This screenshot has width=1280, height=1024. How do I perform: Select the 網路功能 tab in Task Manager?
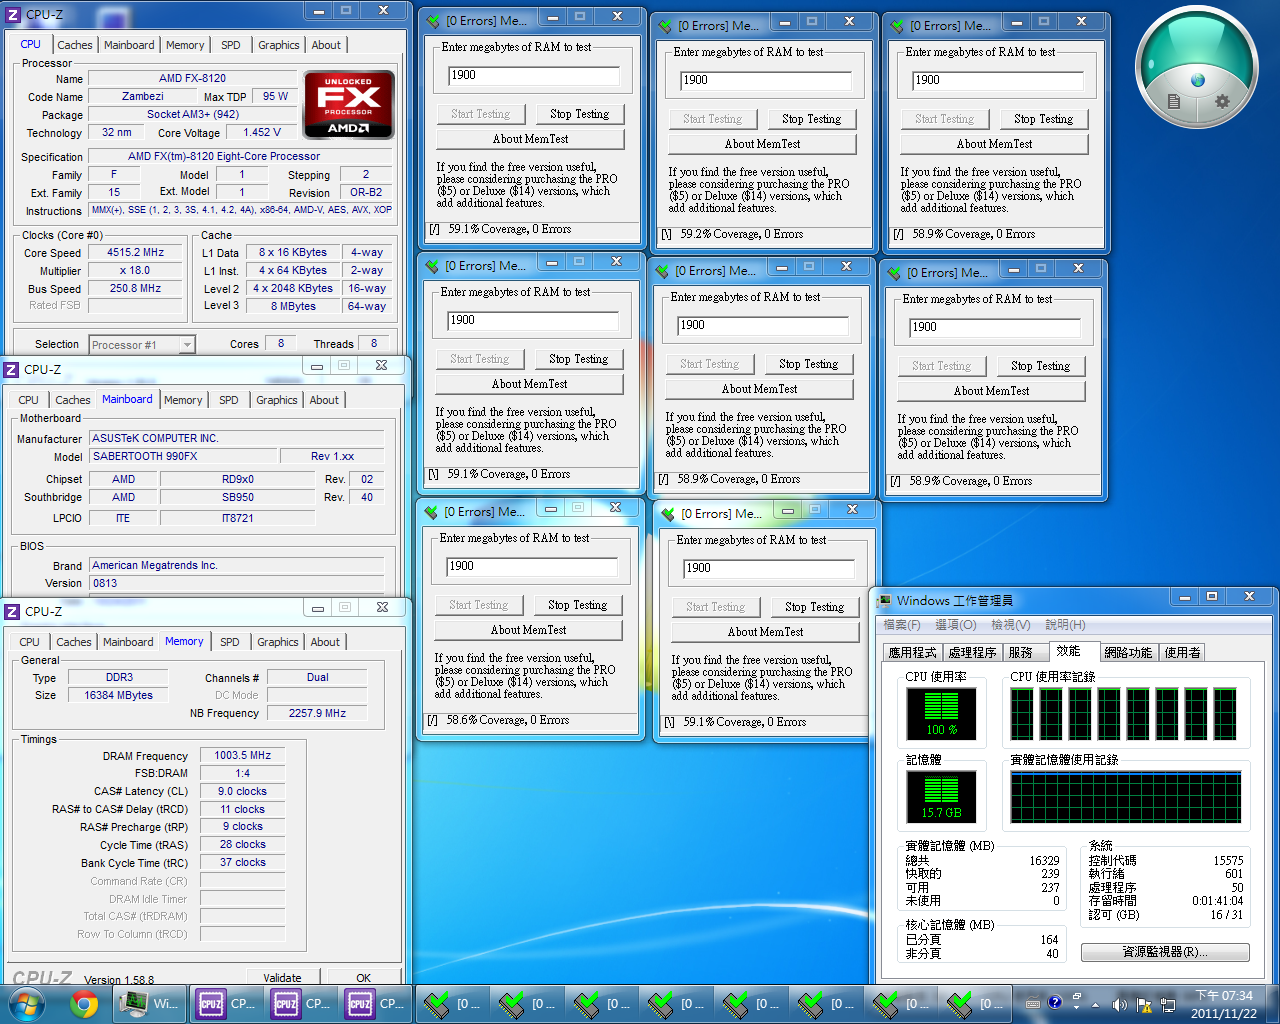(x=1128, y=652)
